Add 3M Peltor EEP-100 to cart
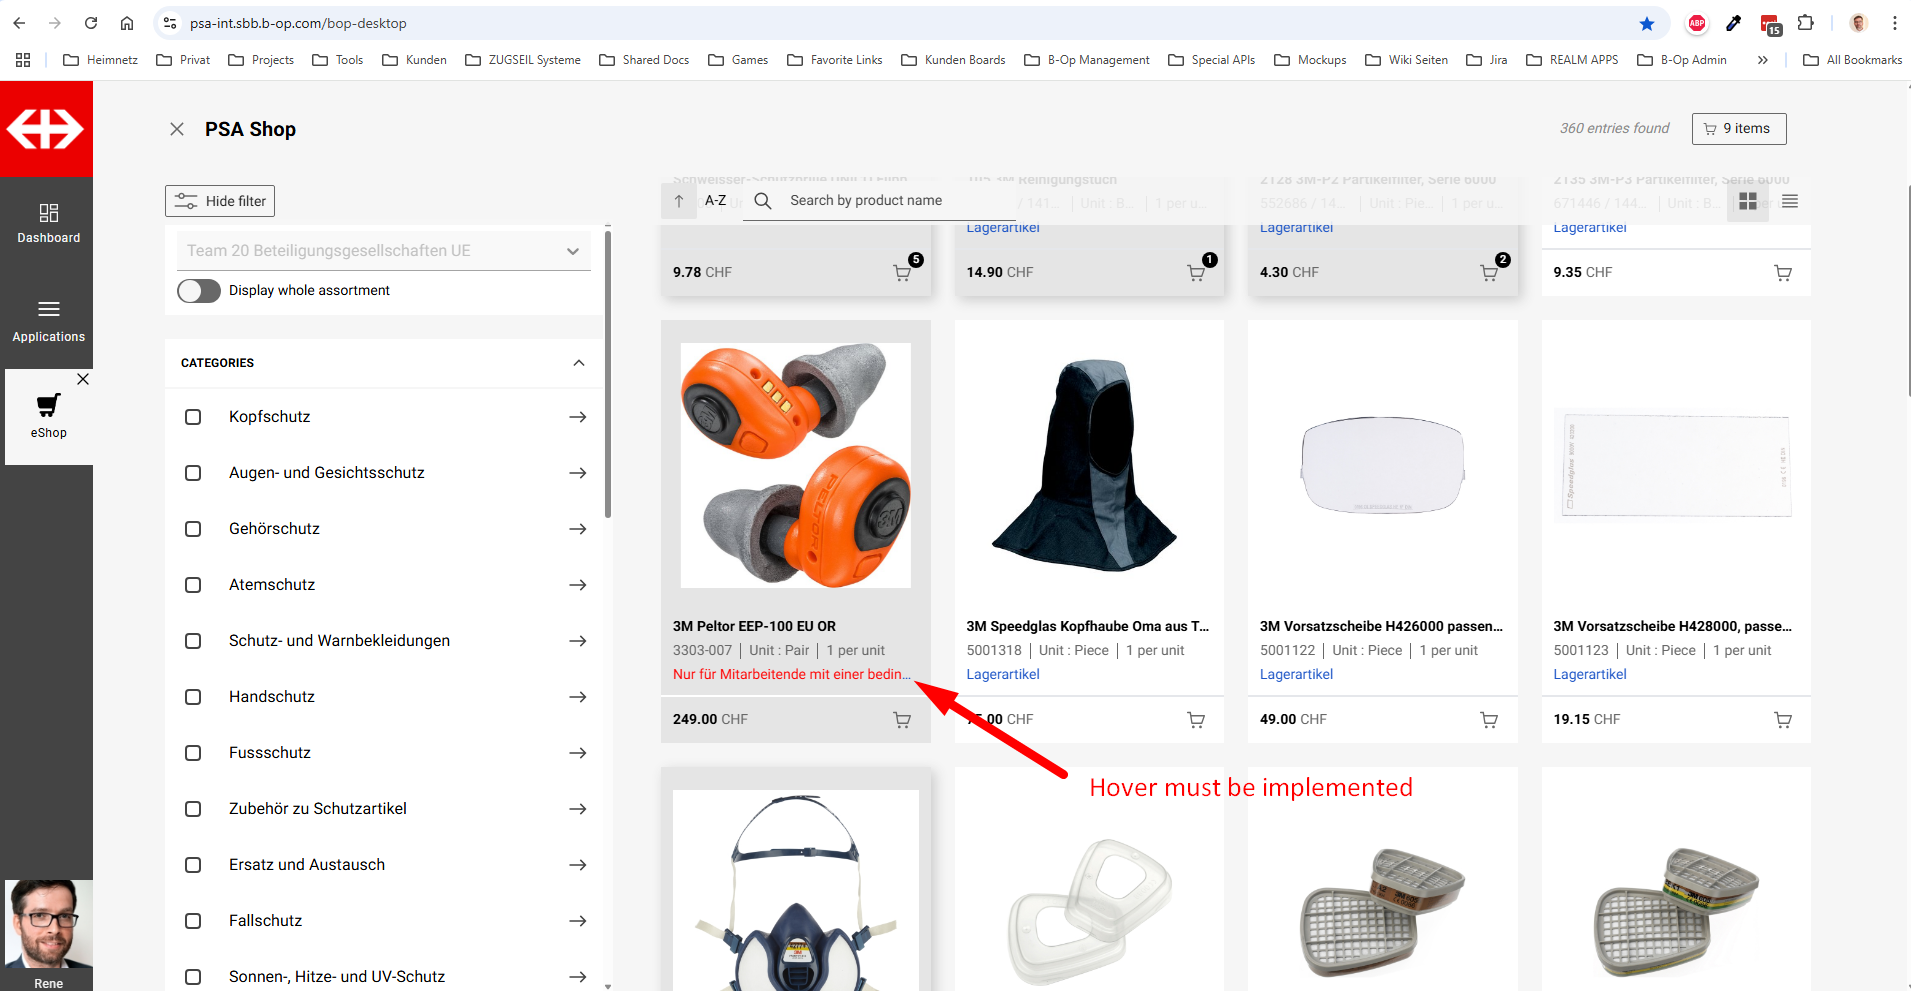The image size is (1911, 991). click(901, 720)
